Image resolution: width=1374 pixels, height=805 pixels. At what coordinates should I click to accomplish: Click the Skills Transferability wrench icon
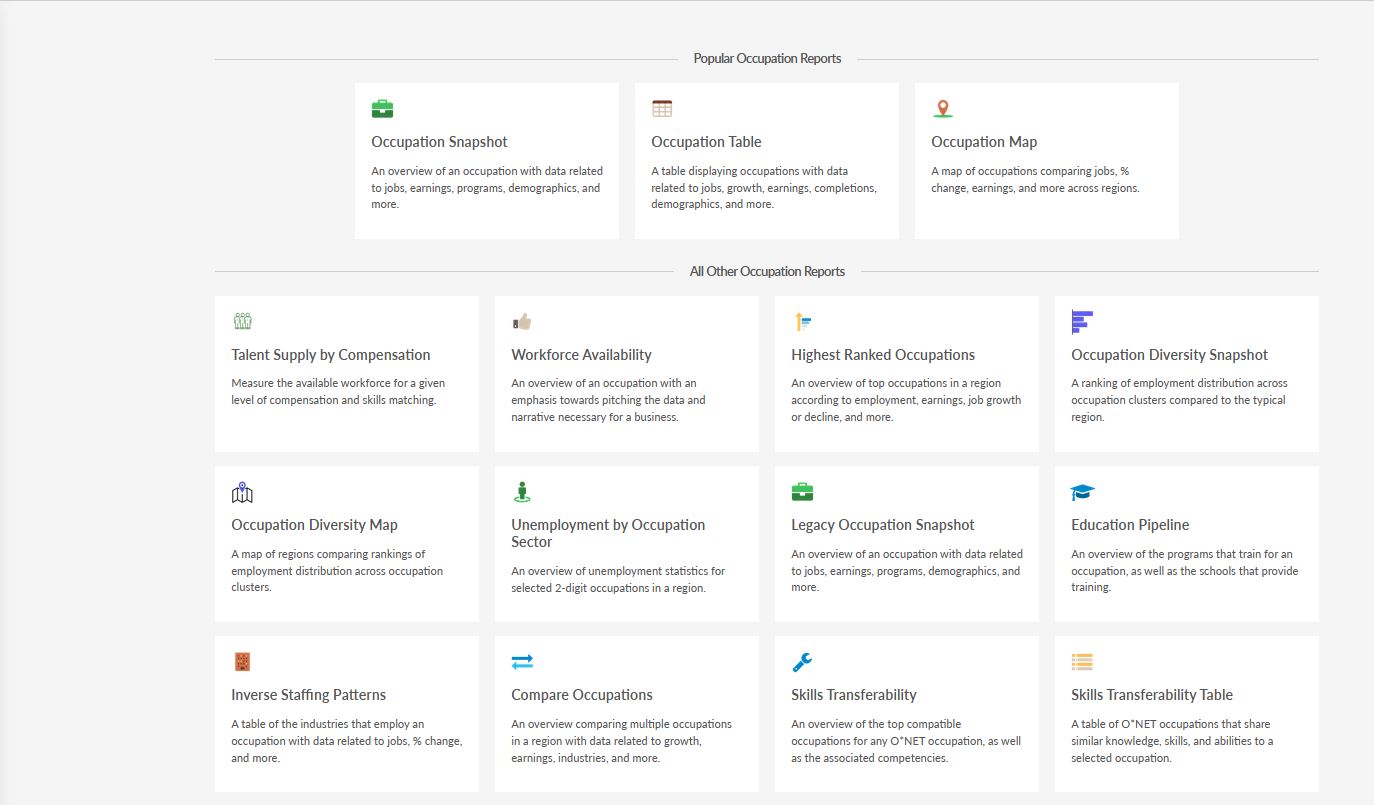[801, 661]
